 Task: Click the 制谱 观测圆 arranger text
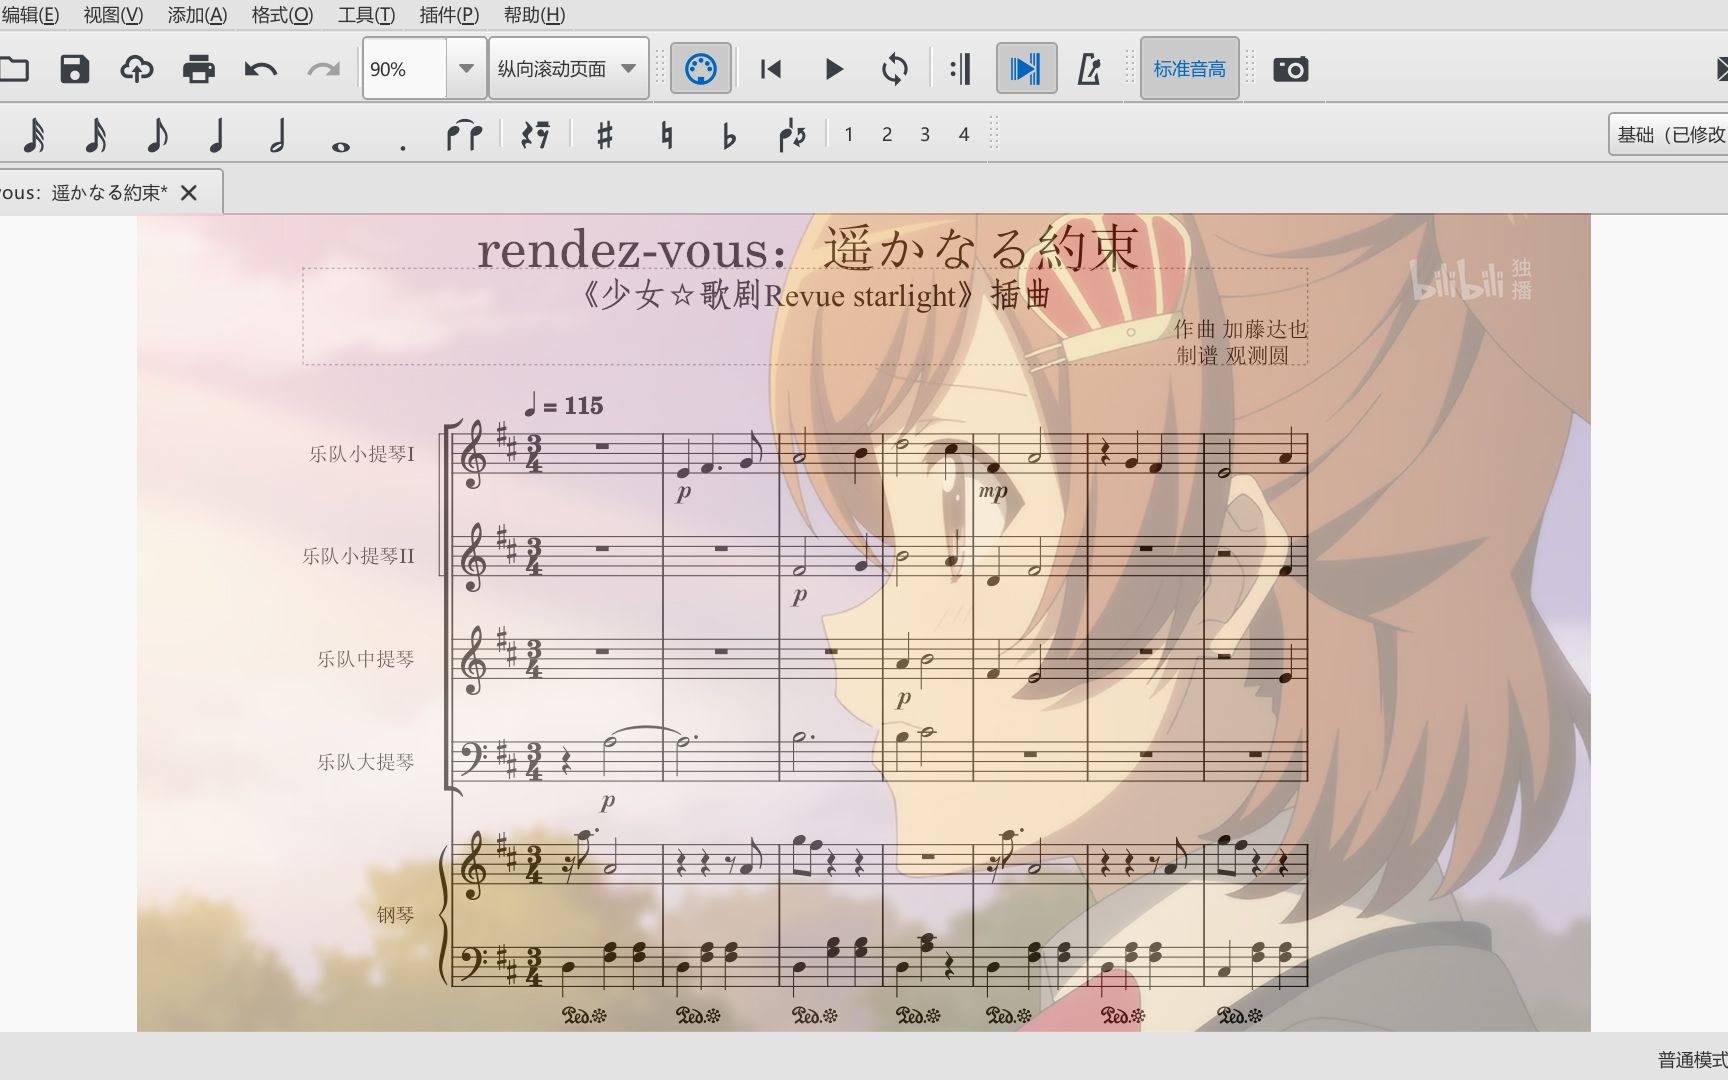click(1233, 355)
